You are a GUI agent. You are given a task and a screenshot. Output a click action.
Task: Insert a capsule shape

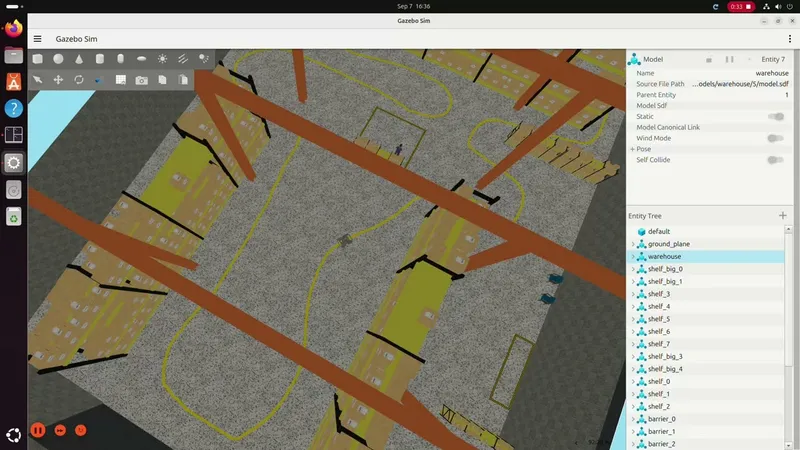point(120,59)
